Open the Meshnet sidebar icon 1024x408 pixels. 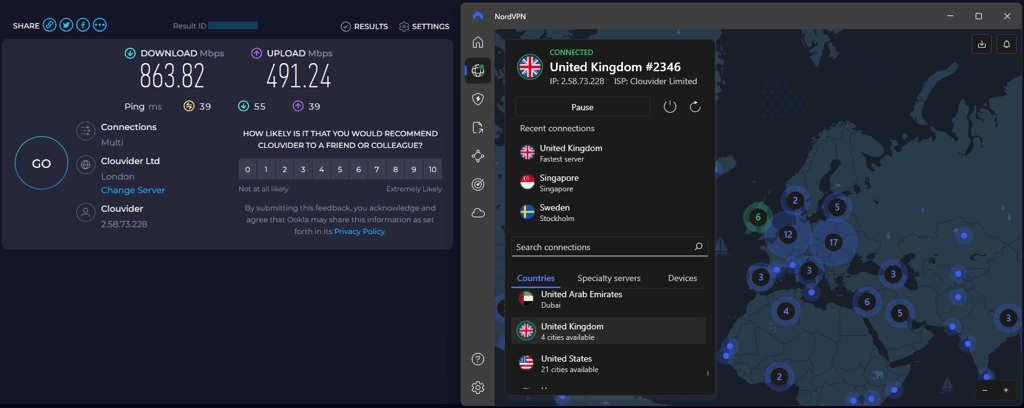click(478, 156)
